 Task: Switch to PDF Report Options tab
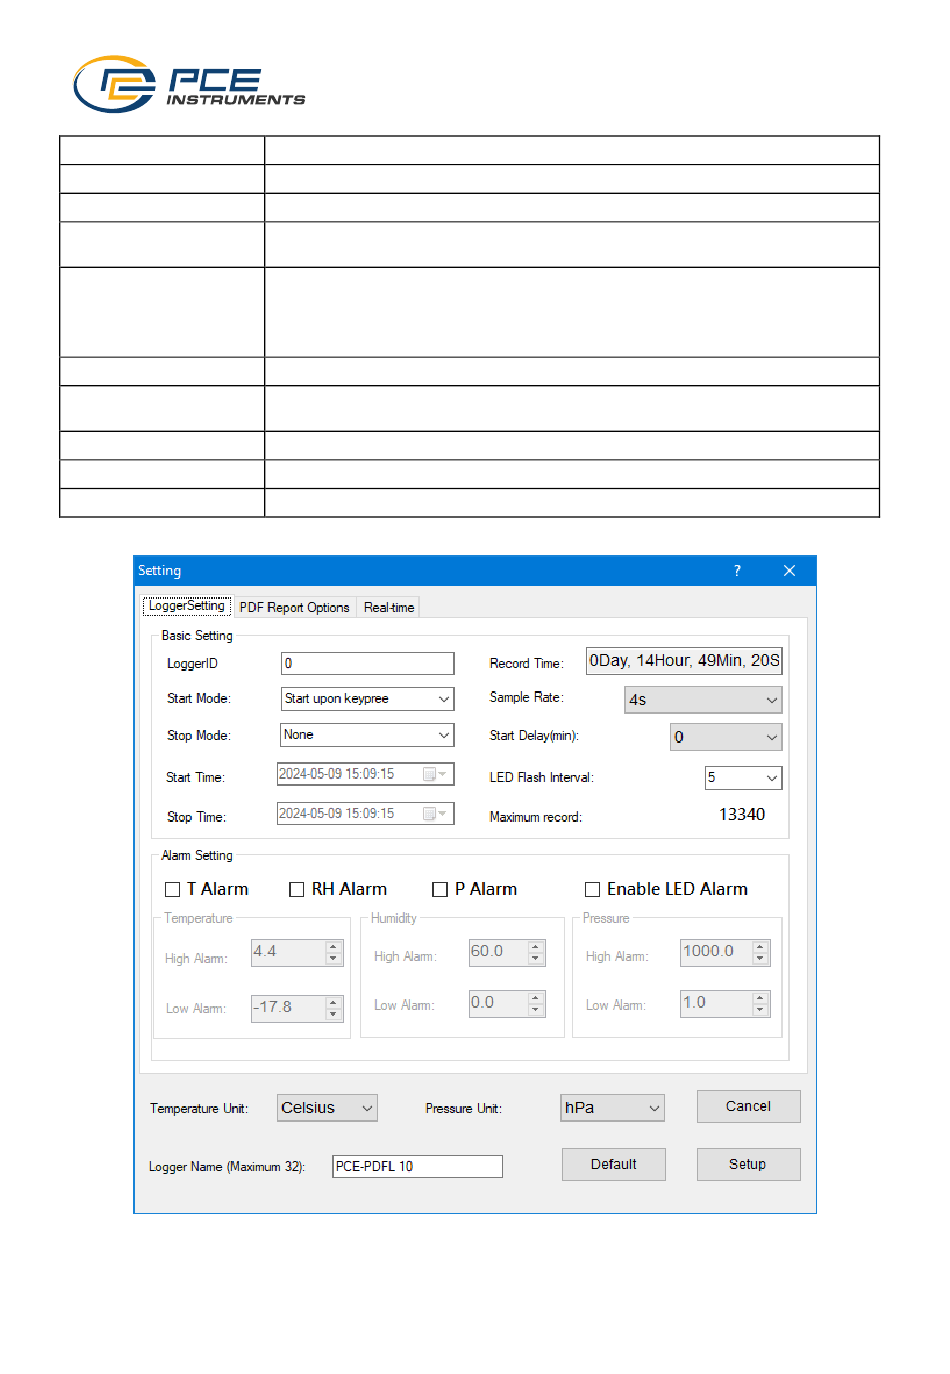(x=295, y=608)
